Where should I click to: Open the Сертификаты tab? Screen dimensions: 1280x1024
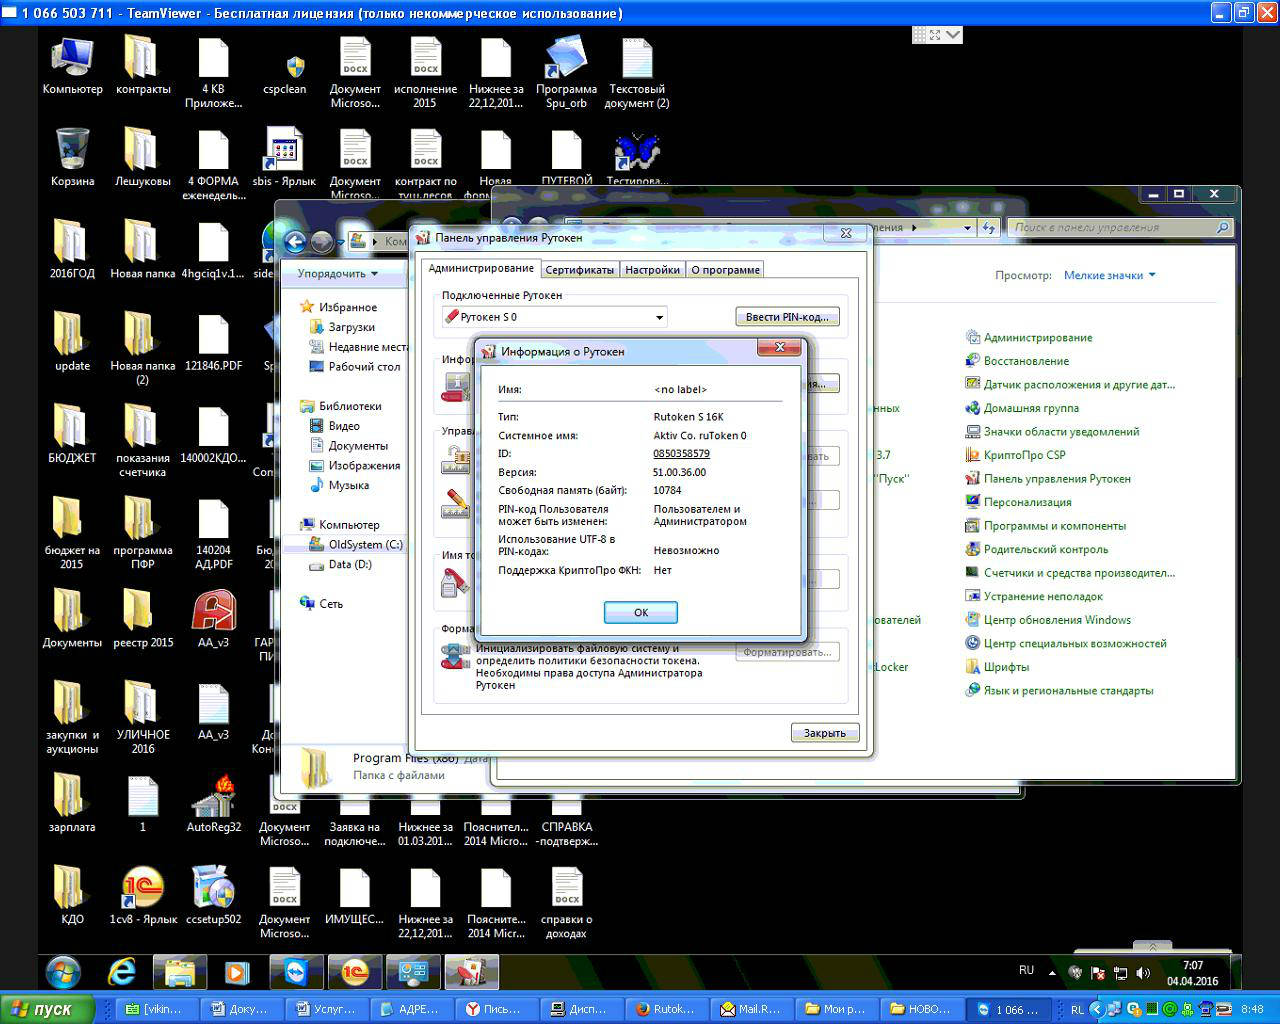tap(579, 270)
